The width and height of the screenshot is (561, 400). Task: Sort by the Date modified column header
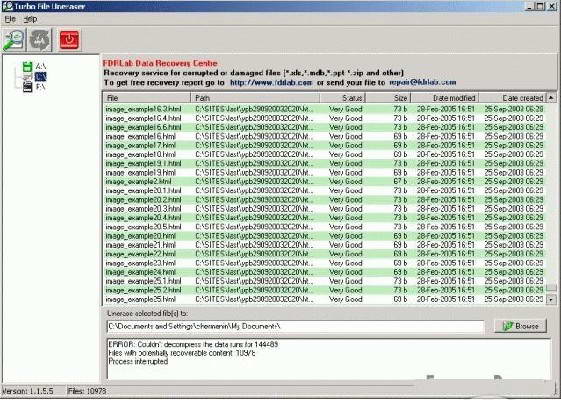(x=445, y=98)
